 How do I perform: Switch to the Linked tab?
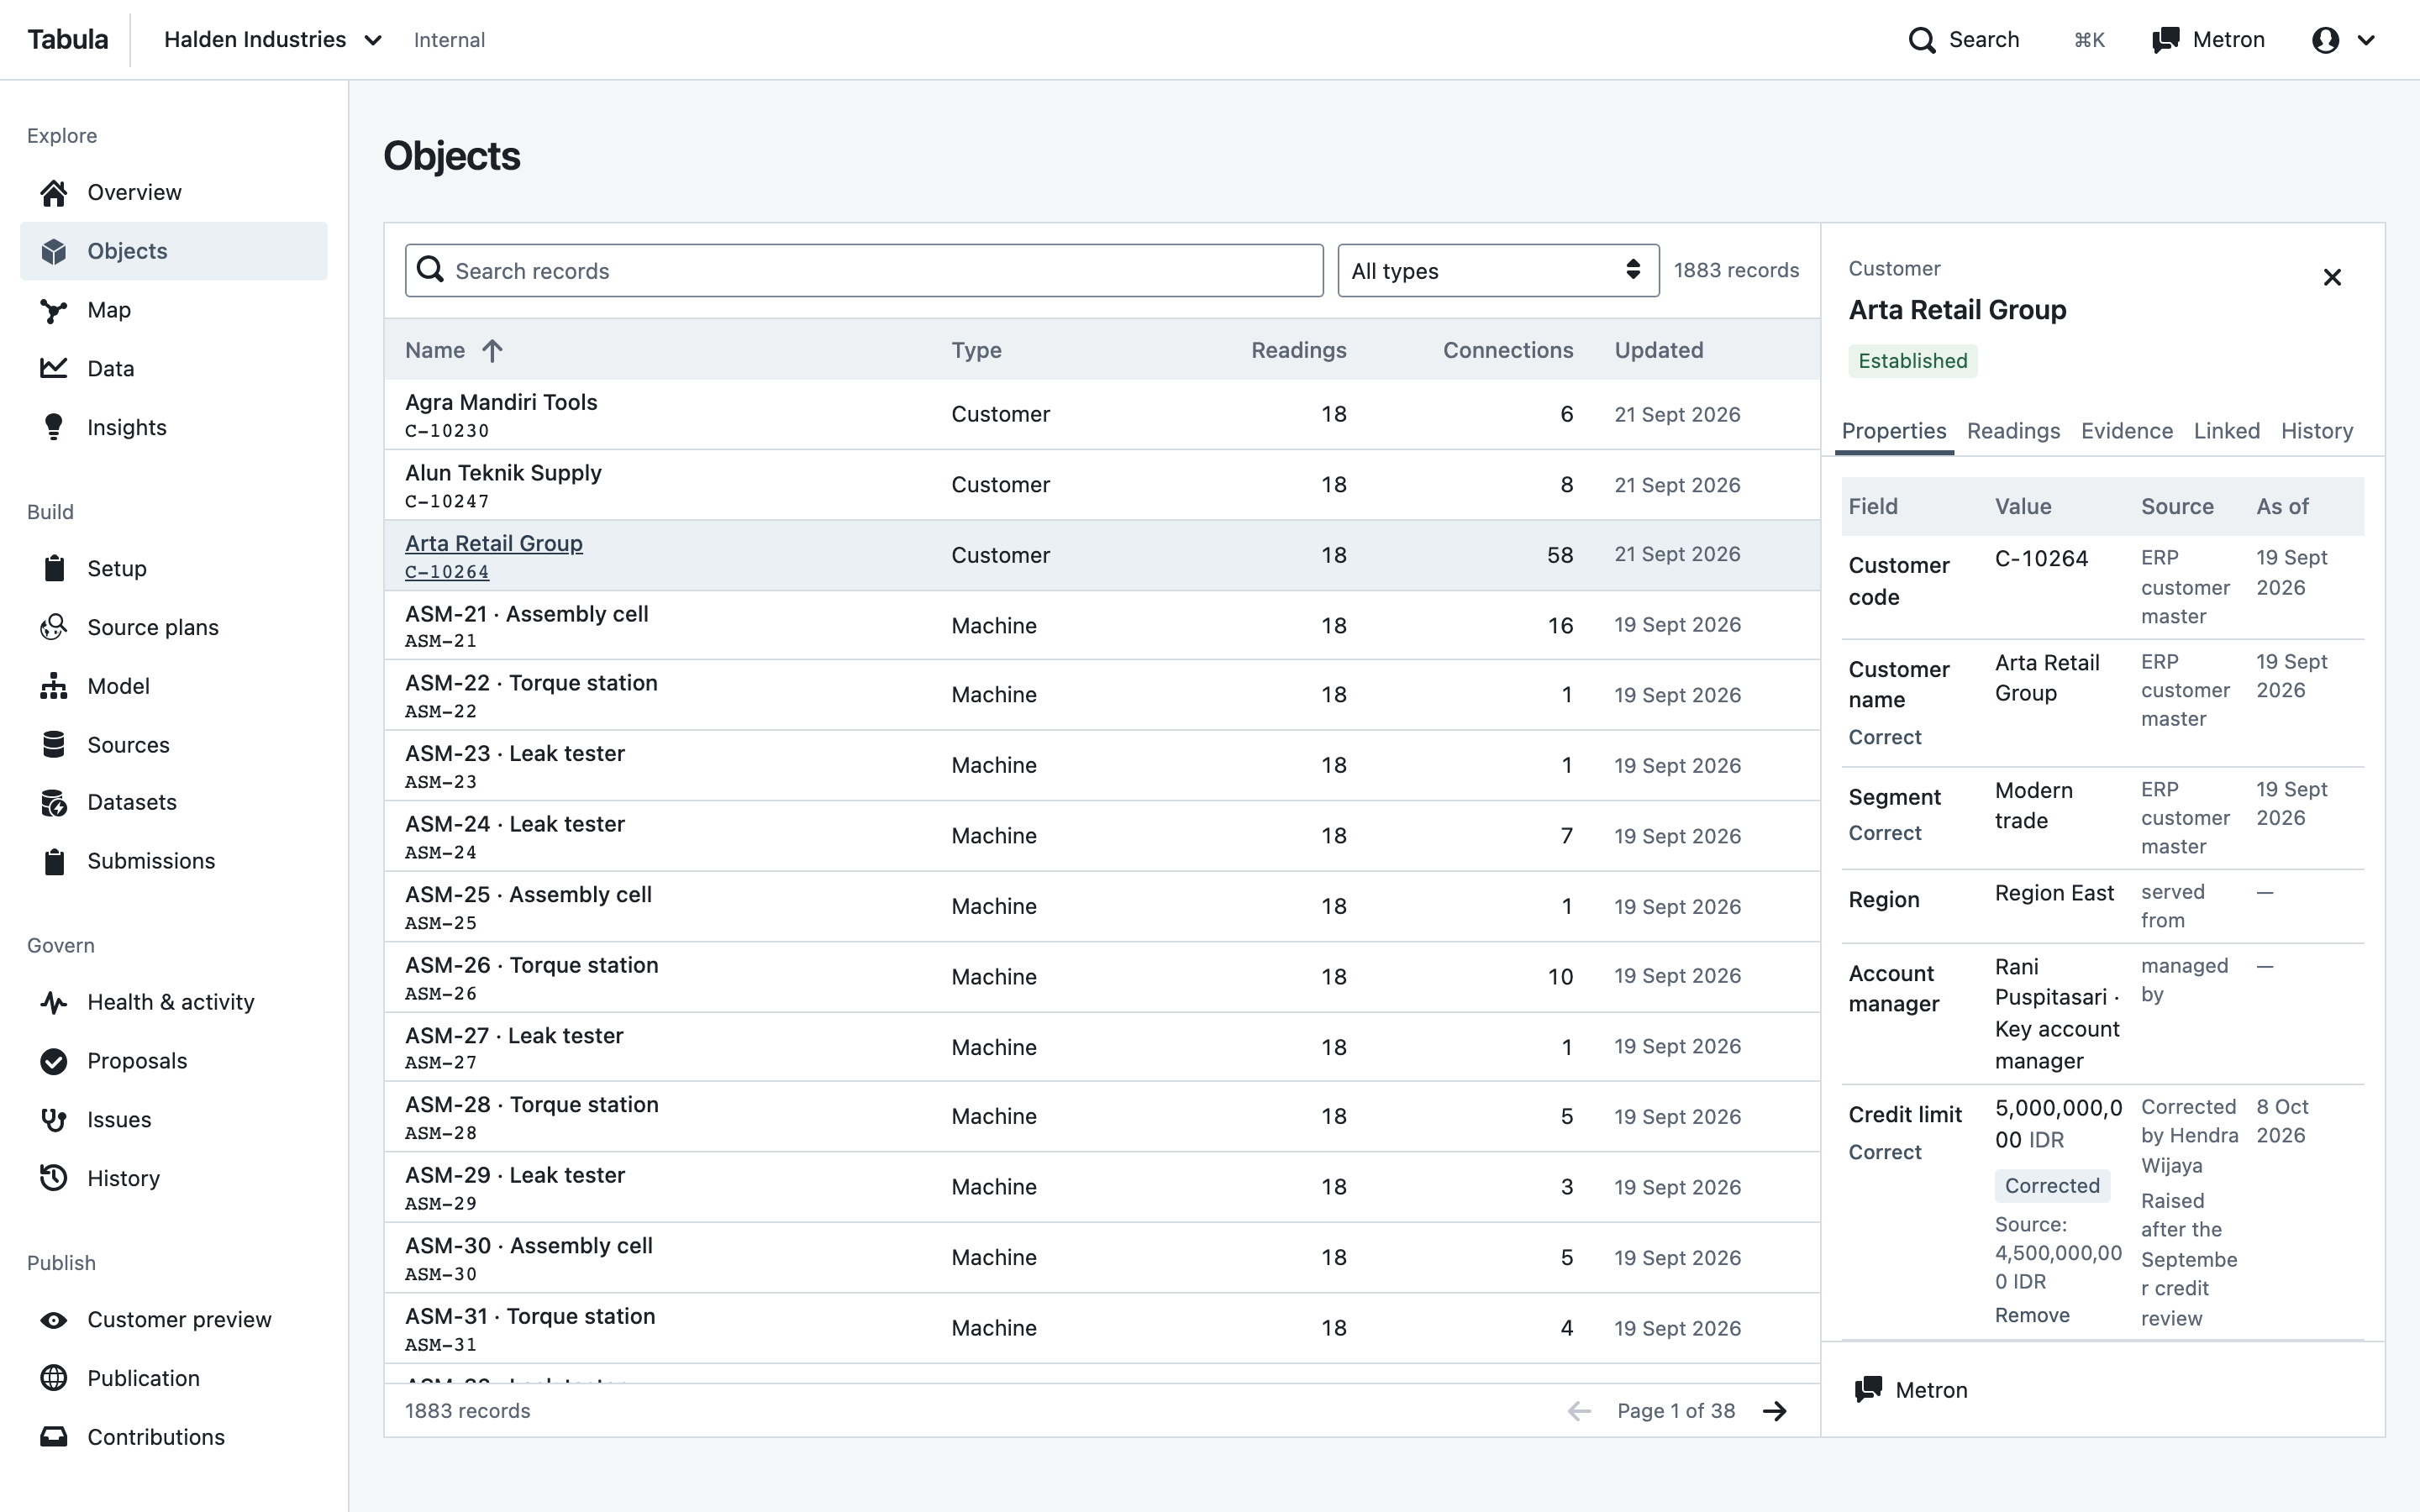pyautogui.click(x=2227, y=431)
